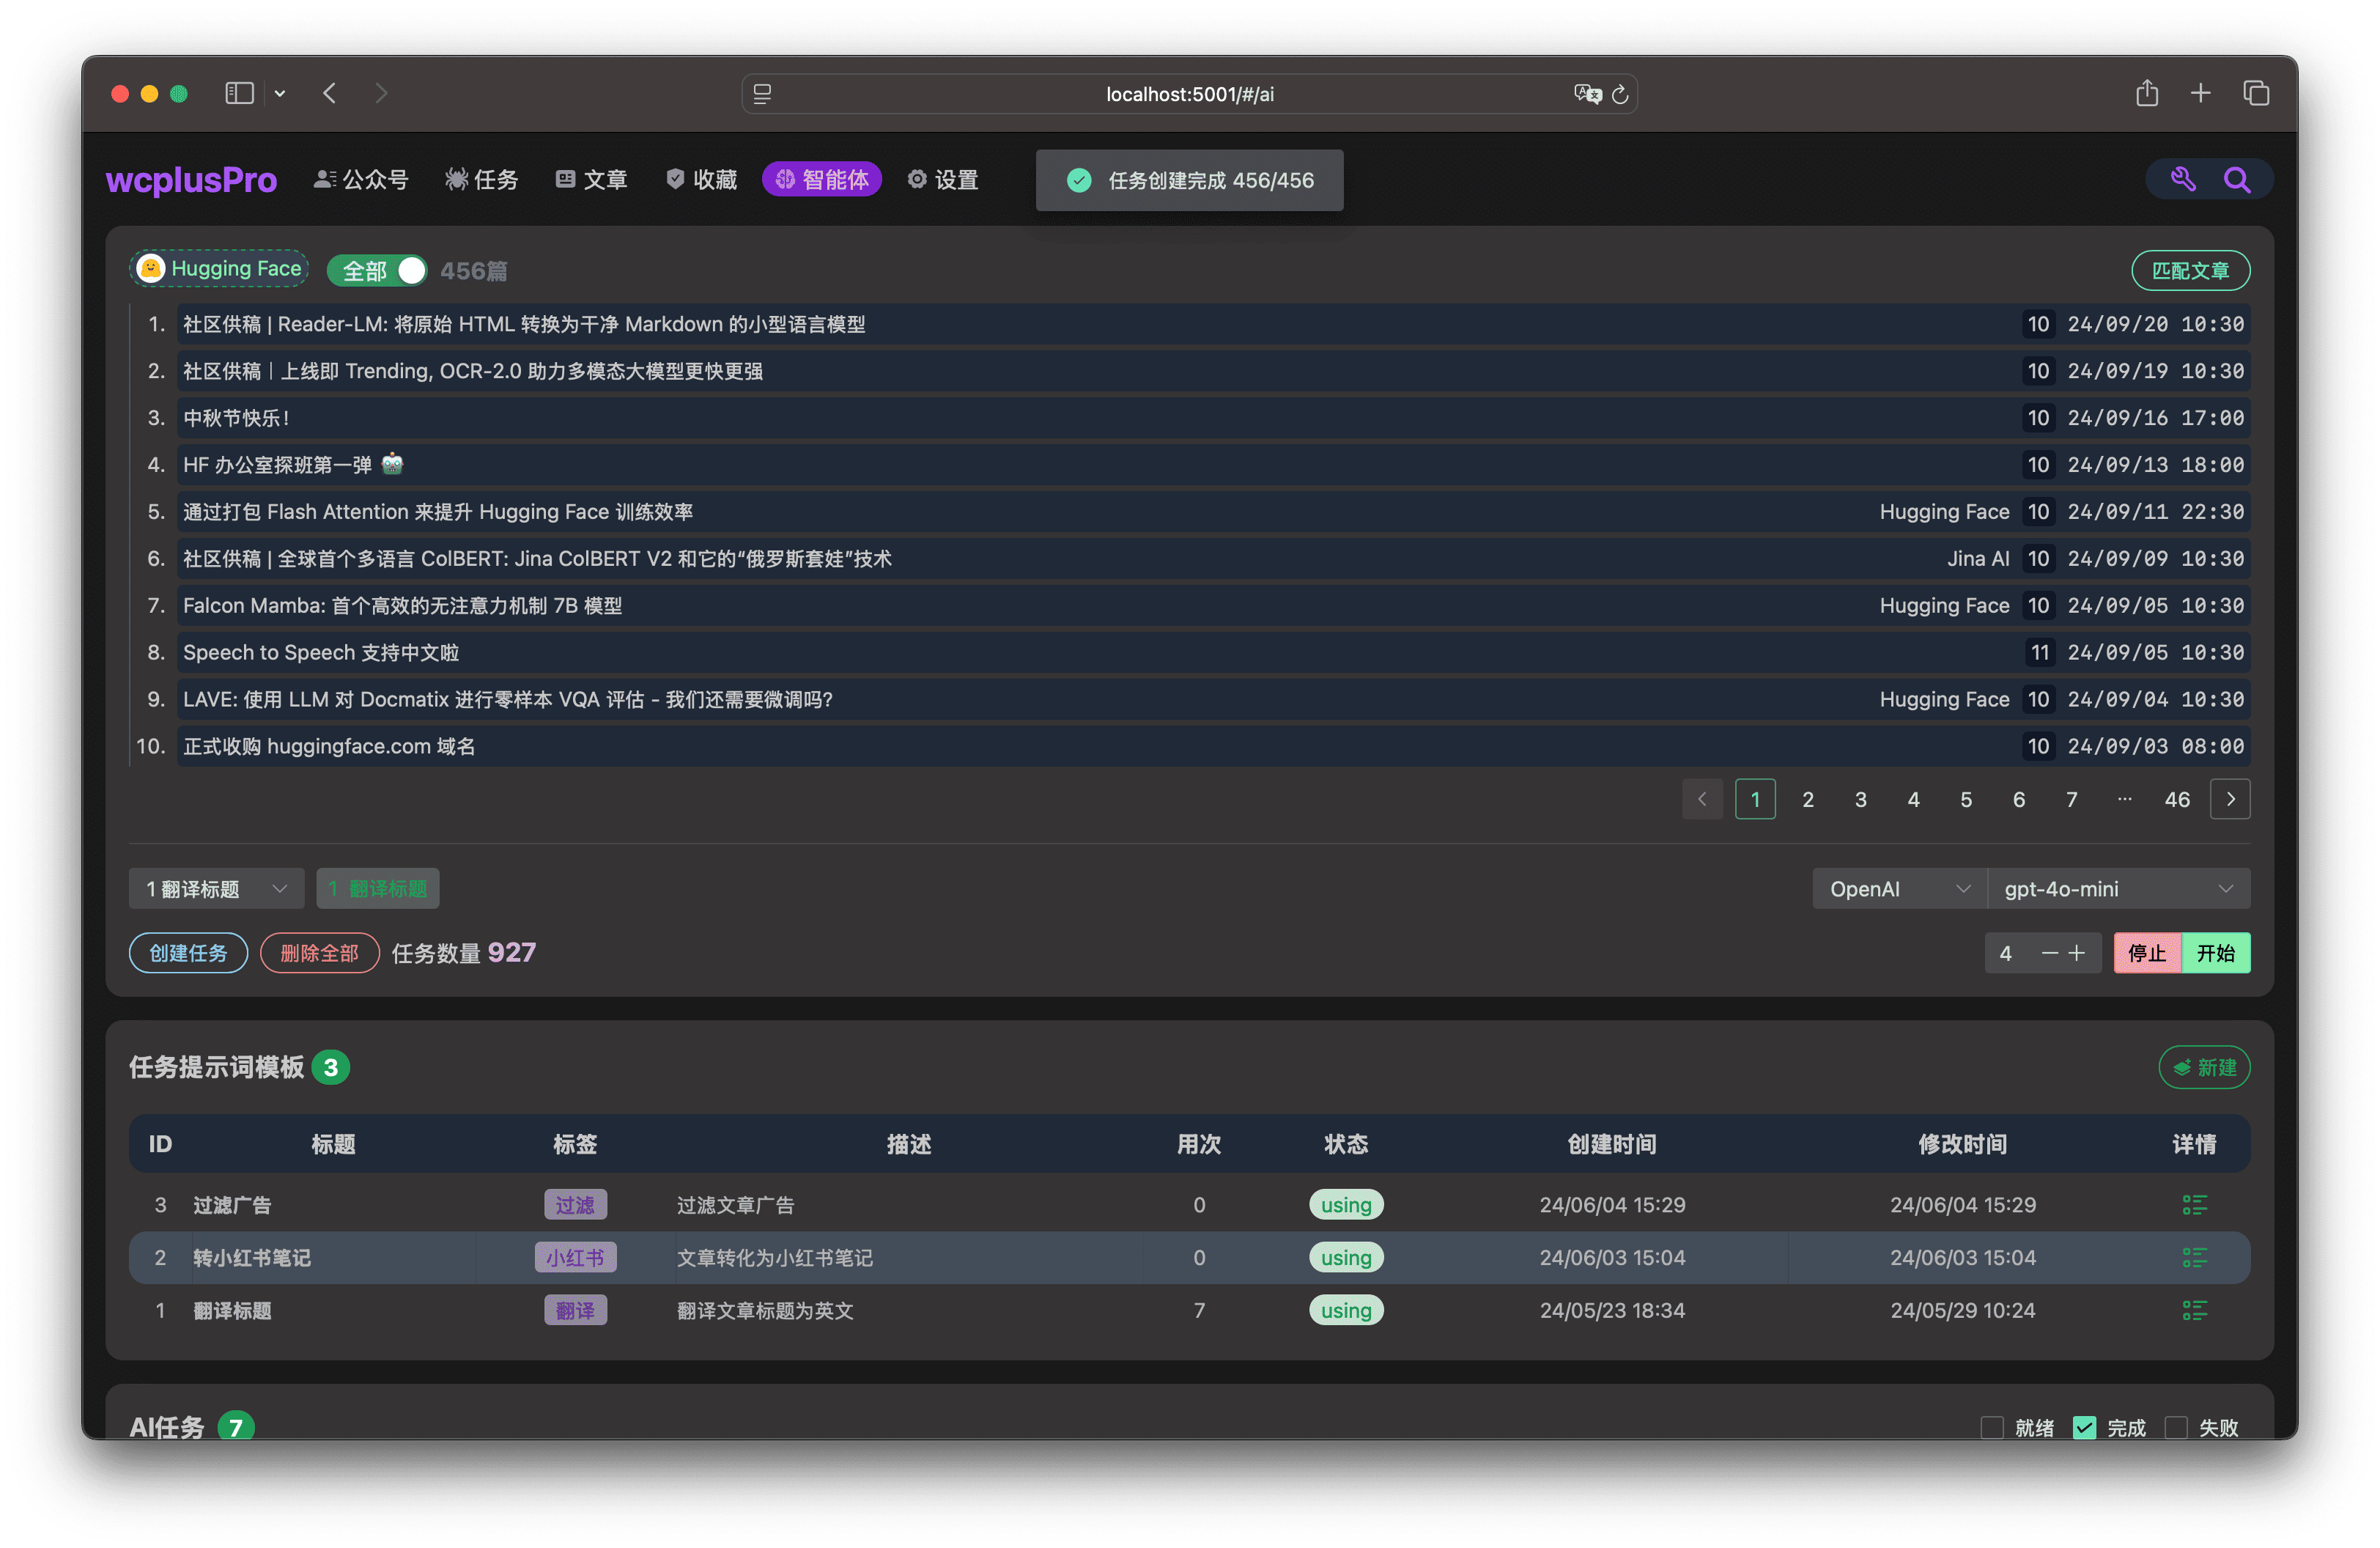Click the red 停止 button

coord(2147,953)
